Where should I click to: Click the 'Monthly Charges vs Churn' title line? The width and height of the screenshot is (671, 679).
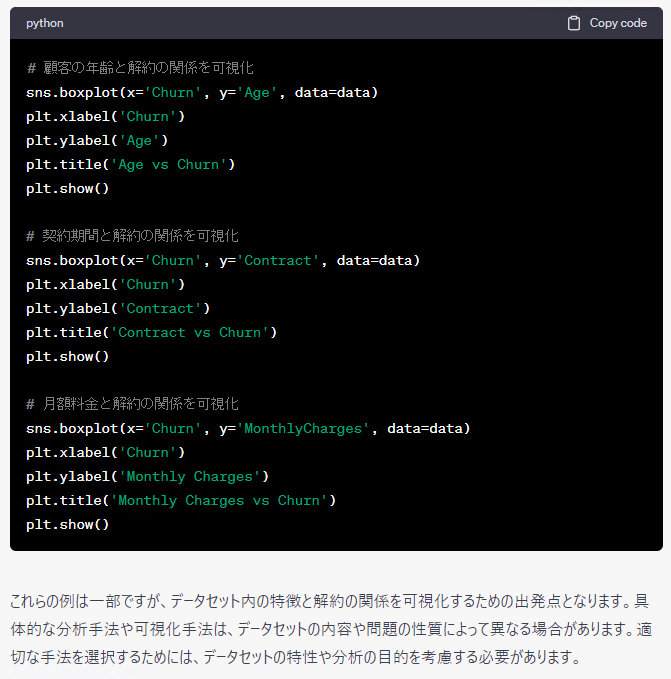click(181, 500)
